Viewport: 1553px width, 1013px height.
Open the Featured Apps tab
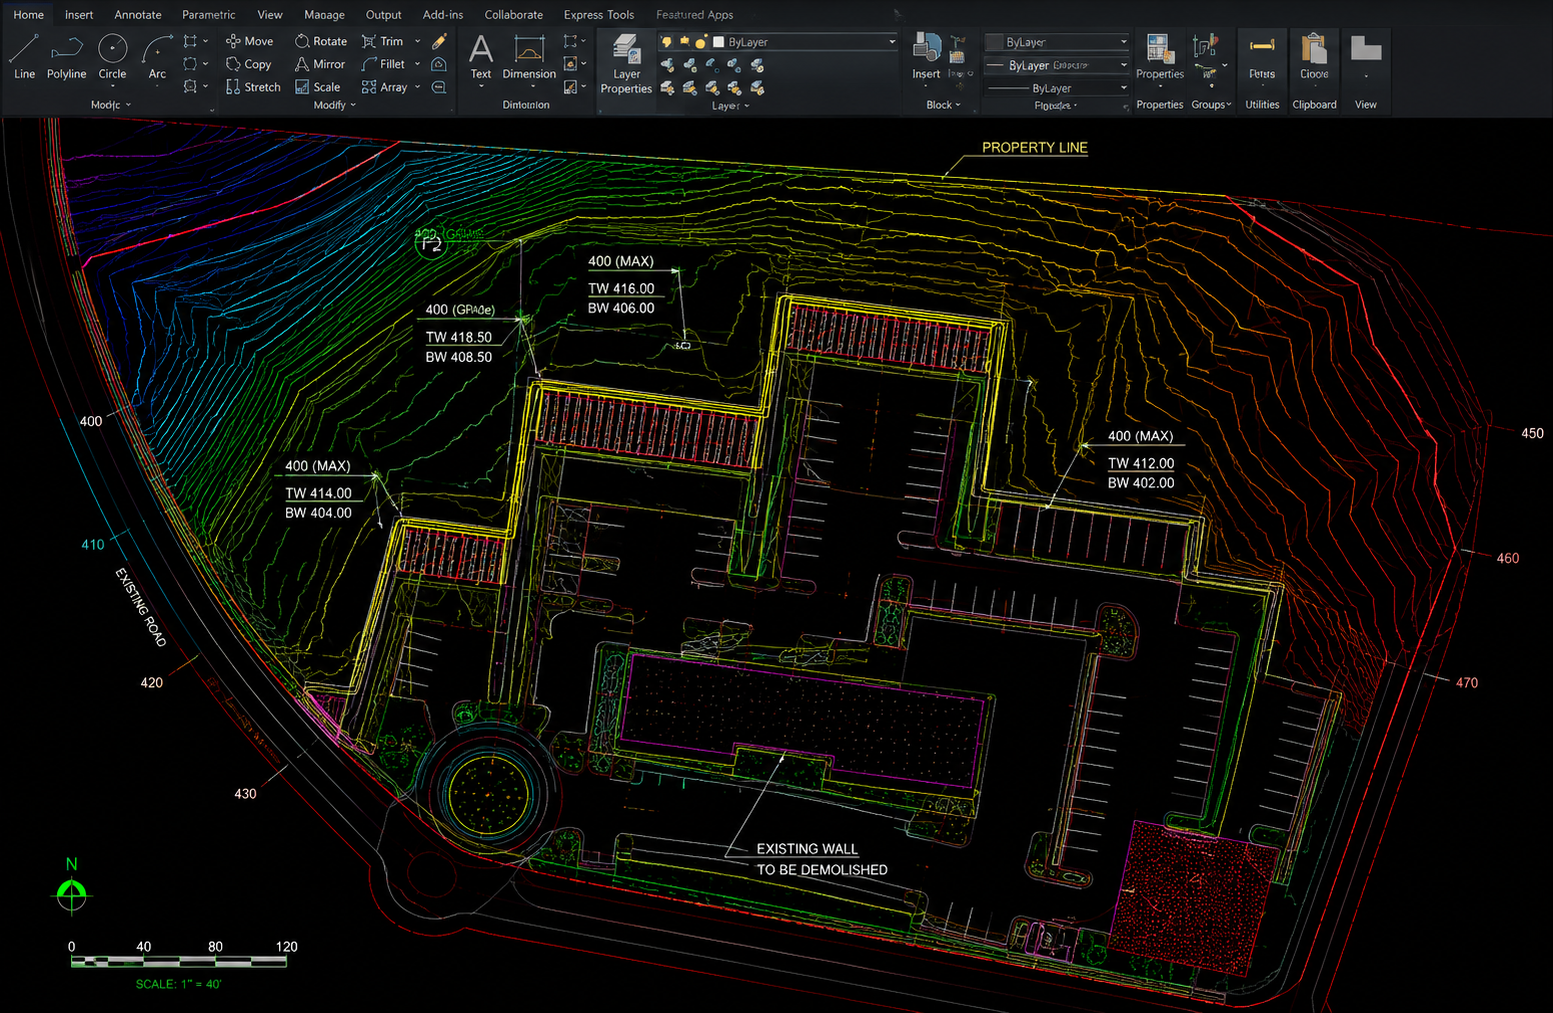pos(695,15)
